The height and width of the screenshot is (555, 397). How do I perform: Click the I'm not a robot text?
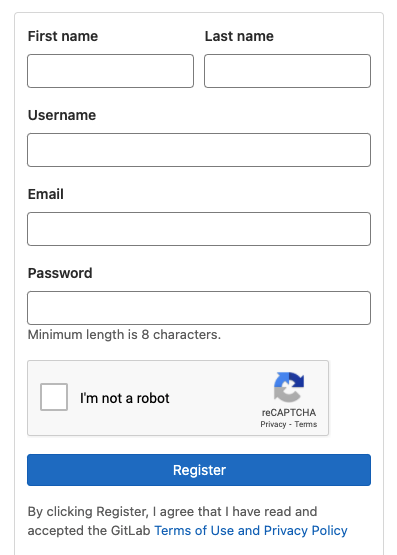pyautogui.click(x=125, y=398)
